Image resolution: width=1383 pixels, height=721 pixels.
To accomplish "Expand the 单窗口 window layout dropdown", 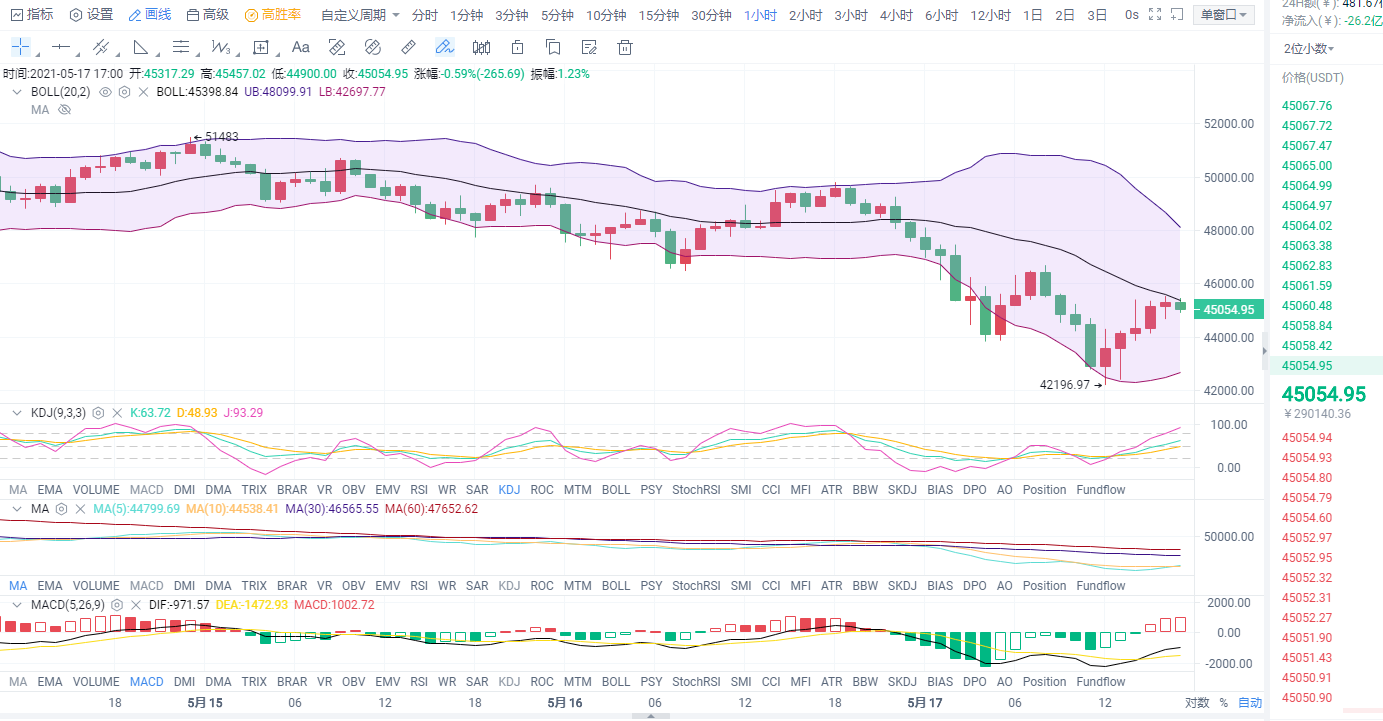I will (x=1225, y=15).
